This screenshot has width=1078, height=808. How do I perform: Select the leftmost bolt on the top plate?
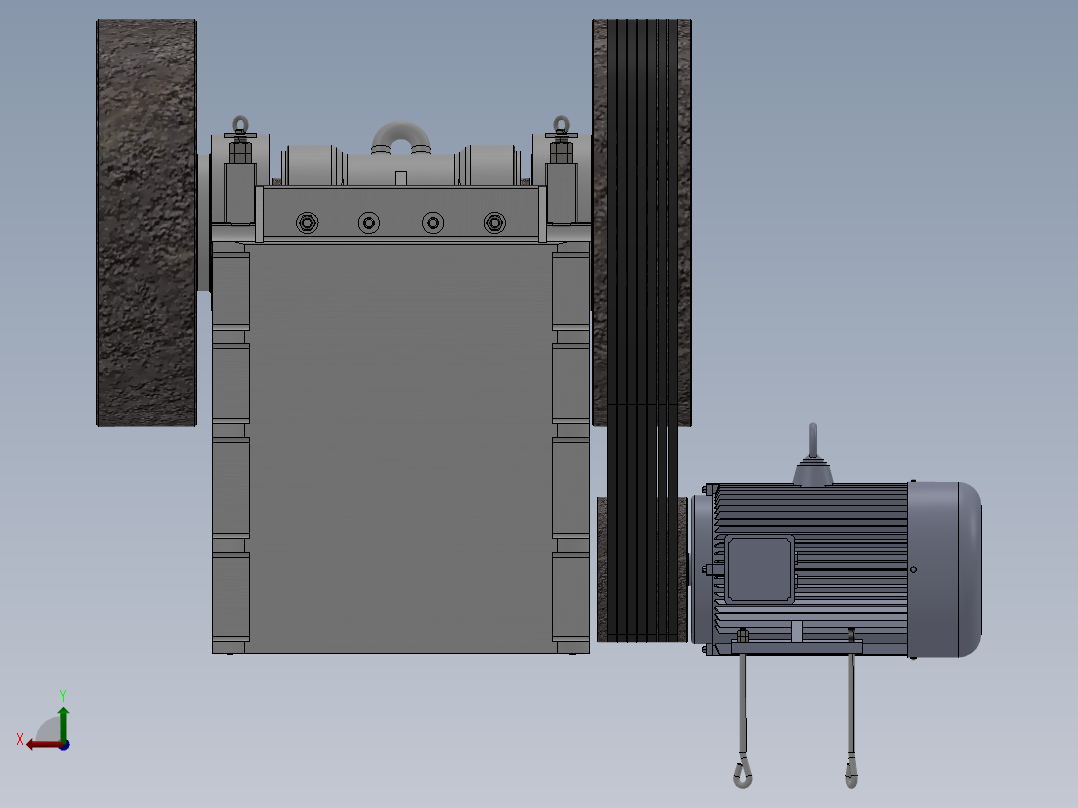[x=307, y=223]
